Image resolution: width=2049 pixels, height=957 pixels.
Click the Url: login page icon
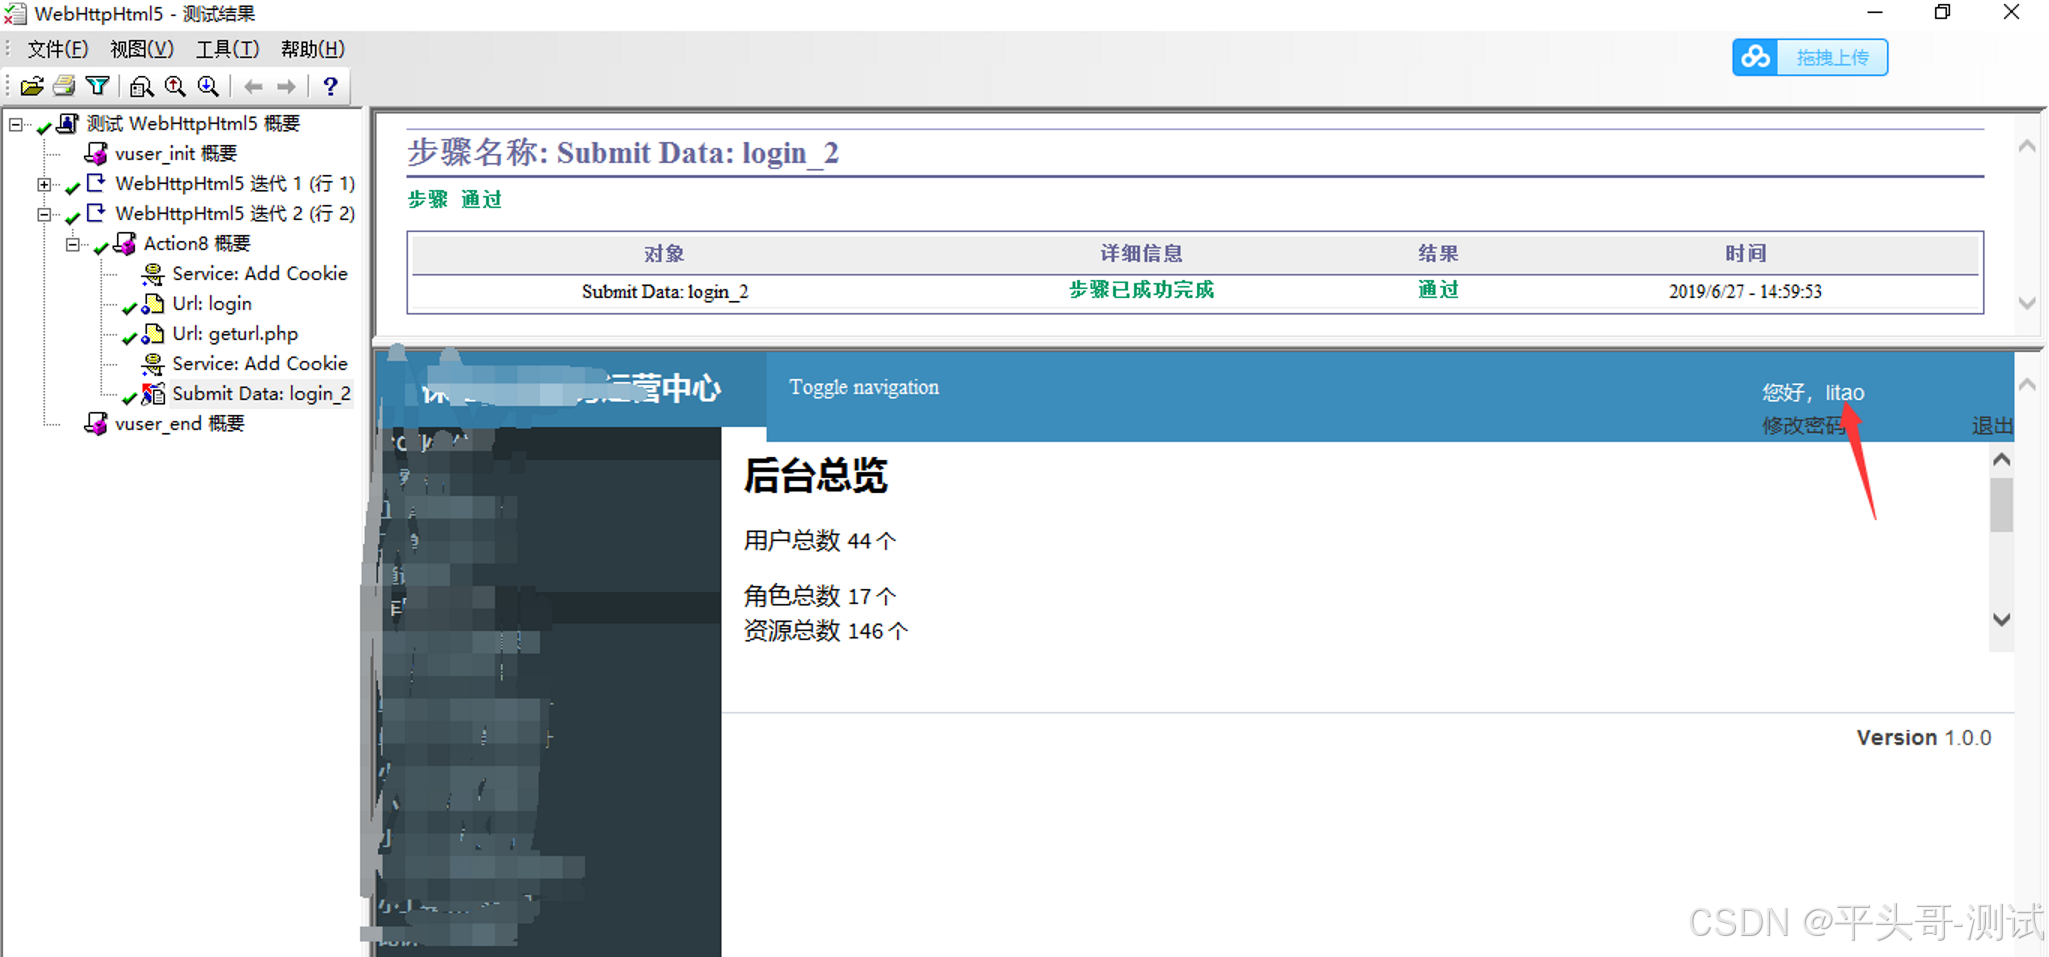click(x=153, y=304)
